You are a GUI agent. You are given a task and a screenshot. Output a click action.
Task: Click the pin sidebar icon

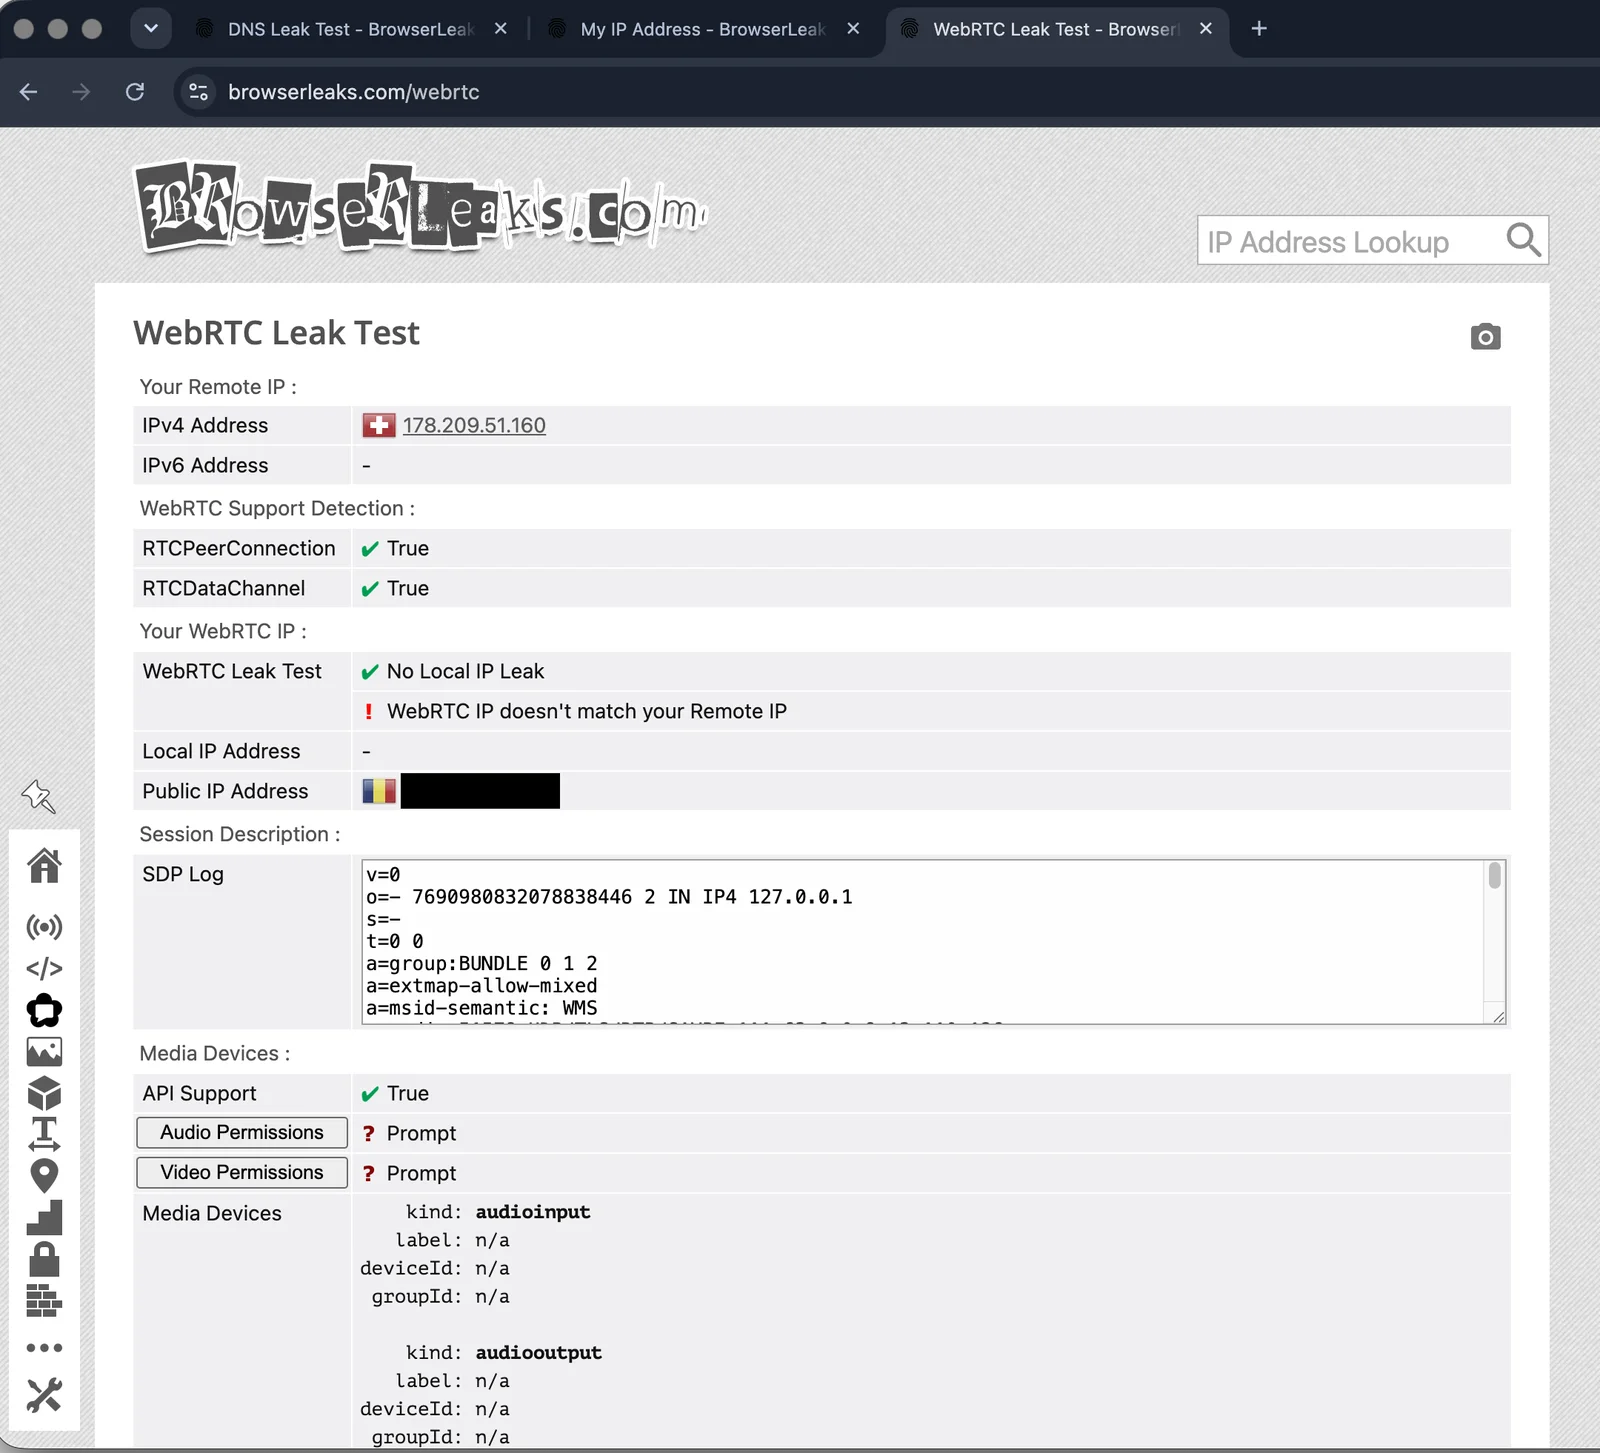click(38, 796)
